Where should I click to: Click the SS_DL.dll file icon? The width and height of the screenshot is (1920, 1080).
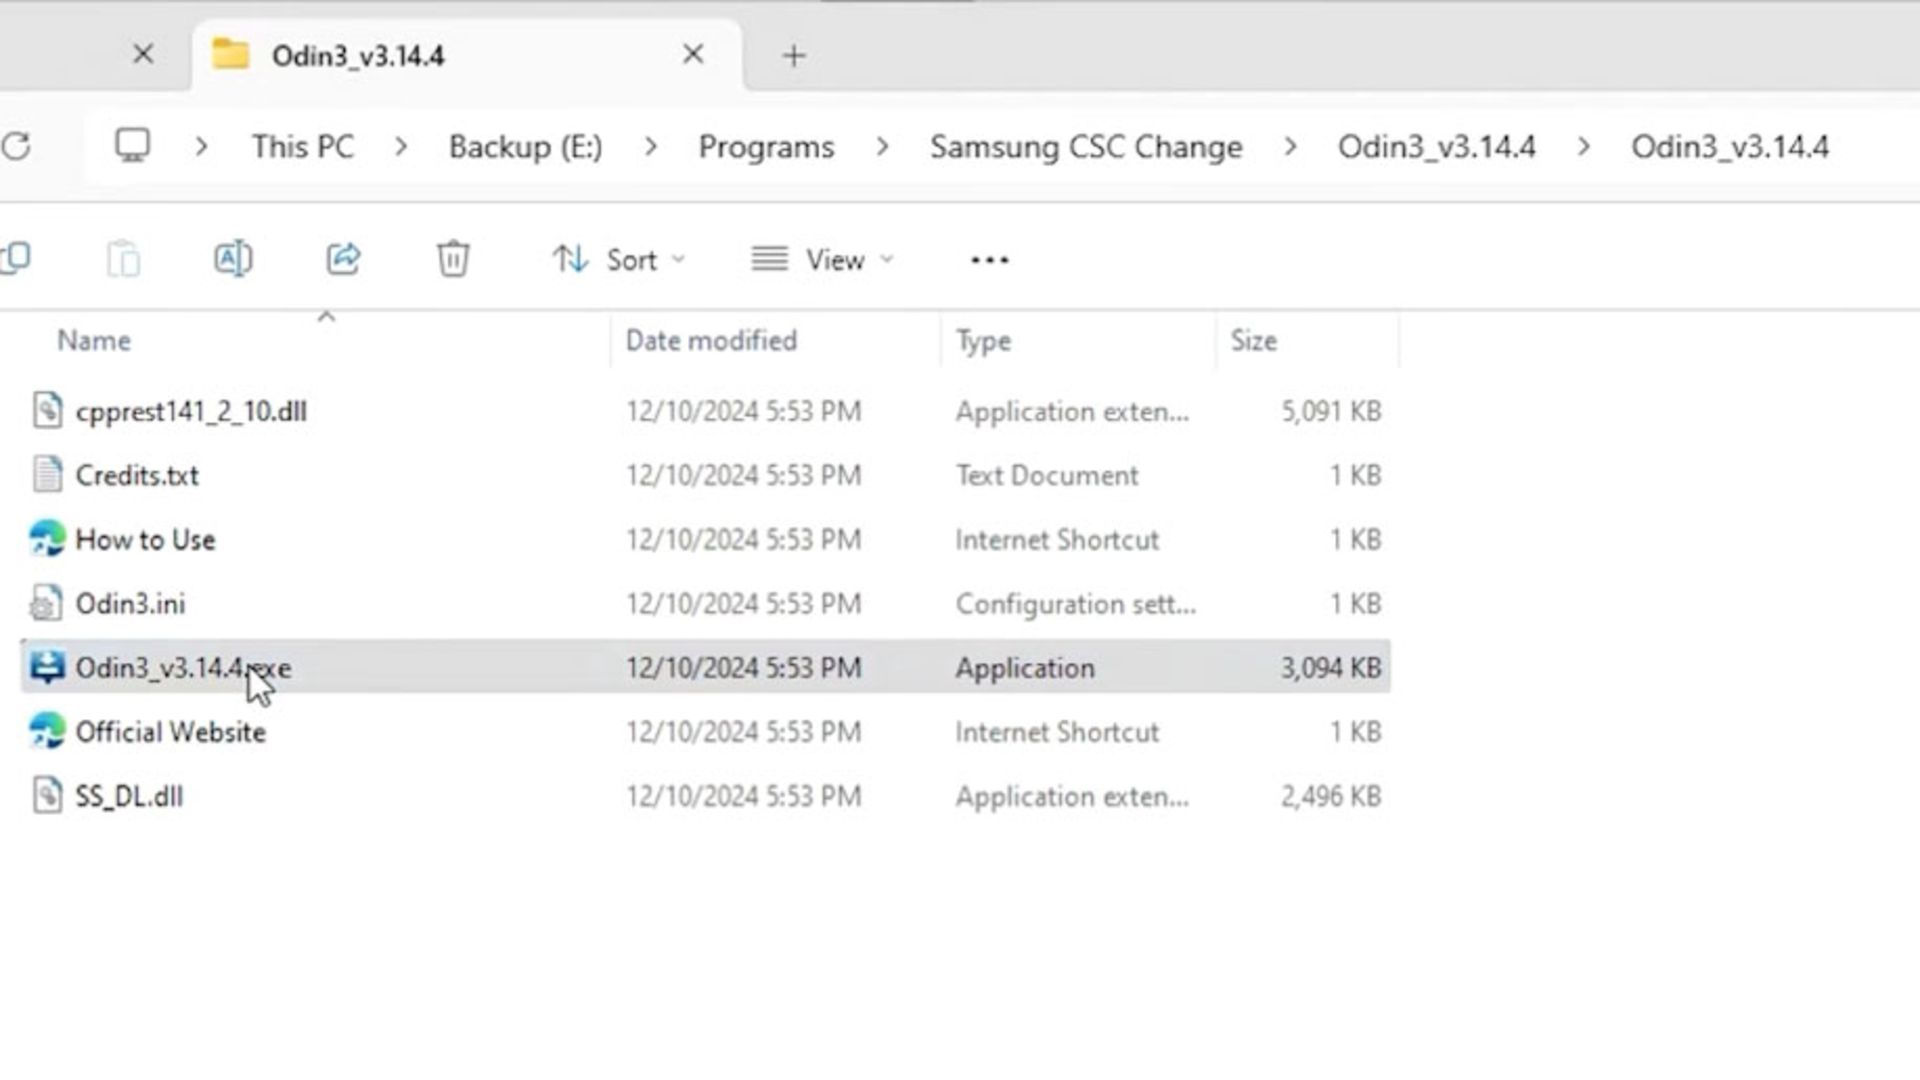point(47,796)
